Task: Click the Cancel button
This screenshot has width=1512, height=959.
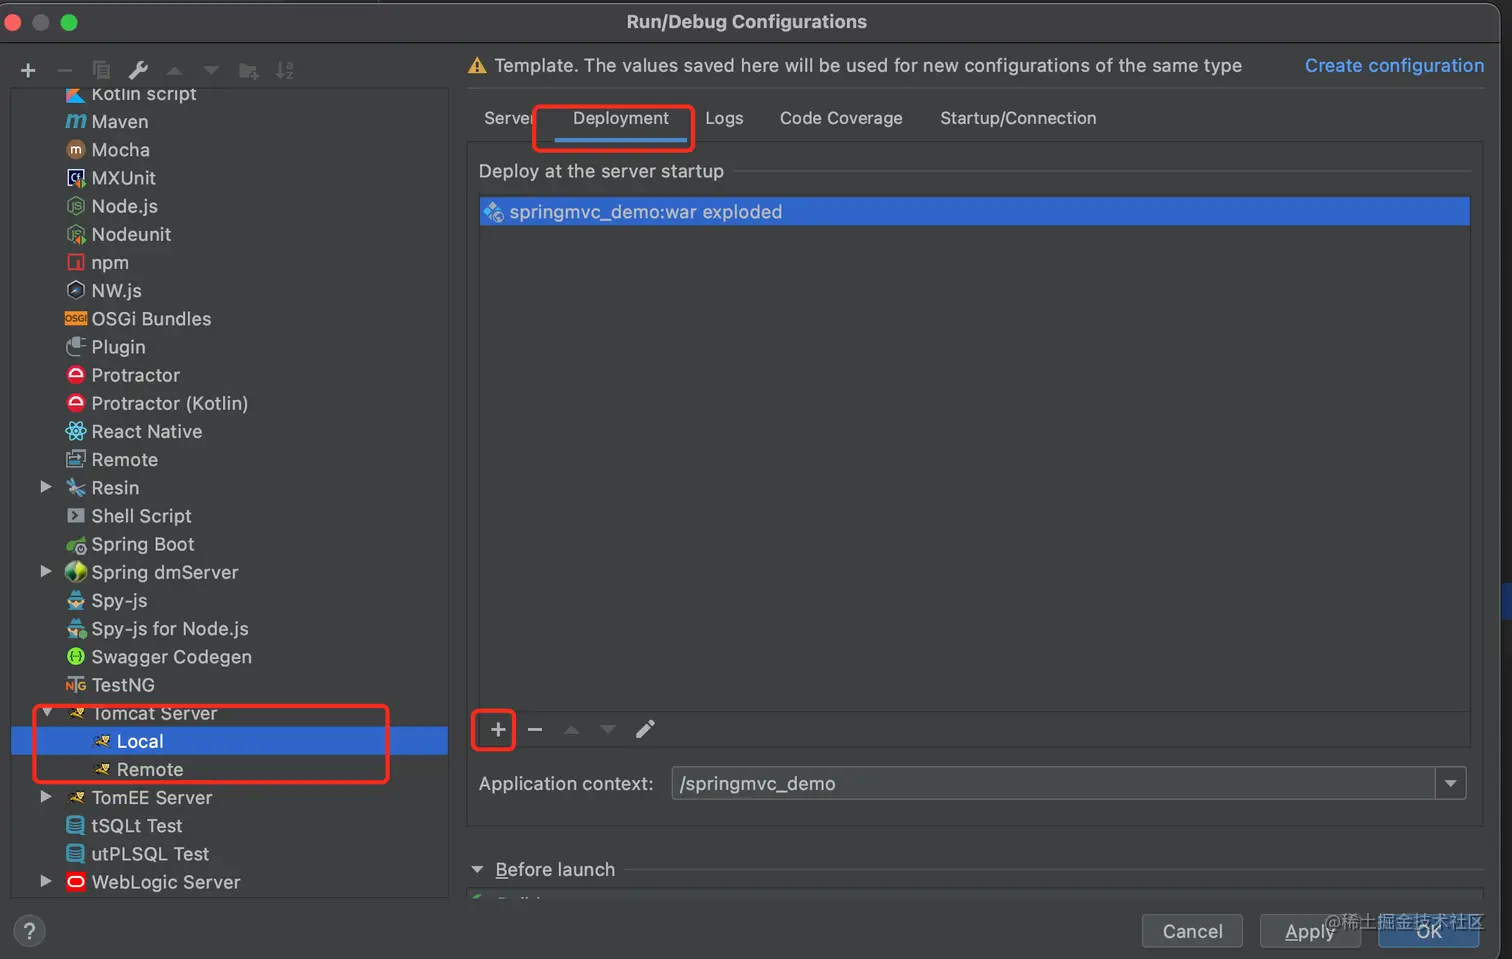Action: (x=1192, y=931)
